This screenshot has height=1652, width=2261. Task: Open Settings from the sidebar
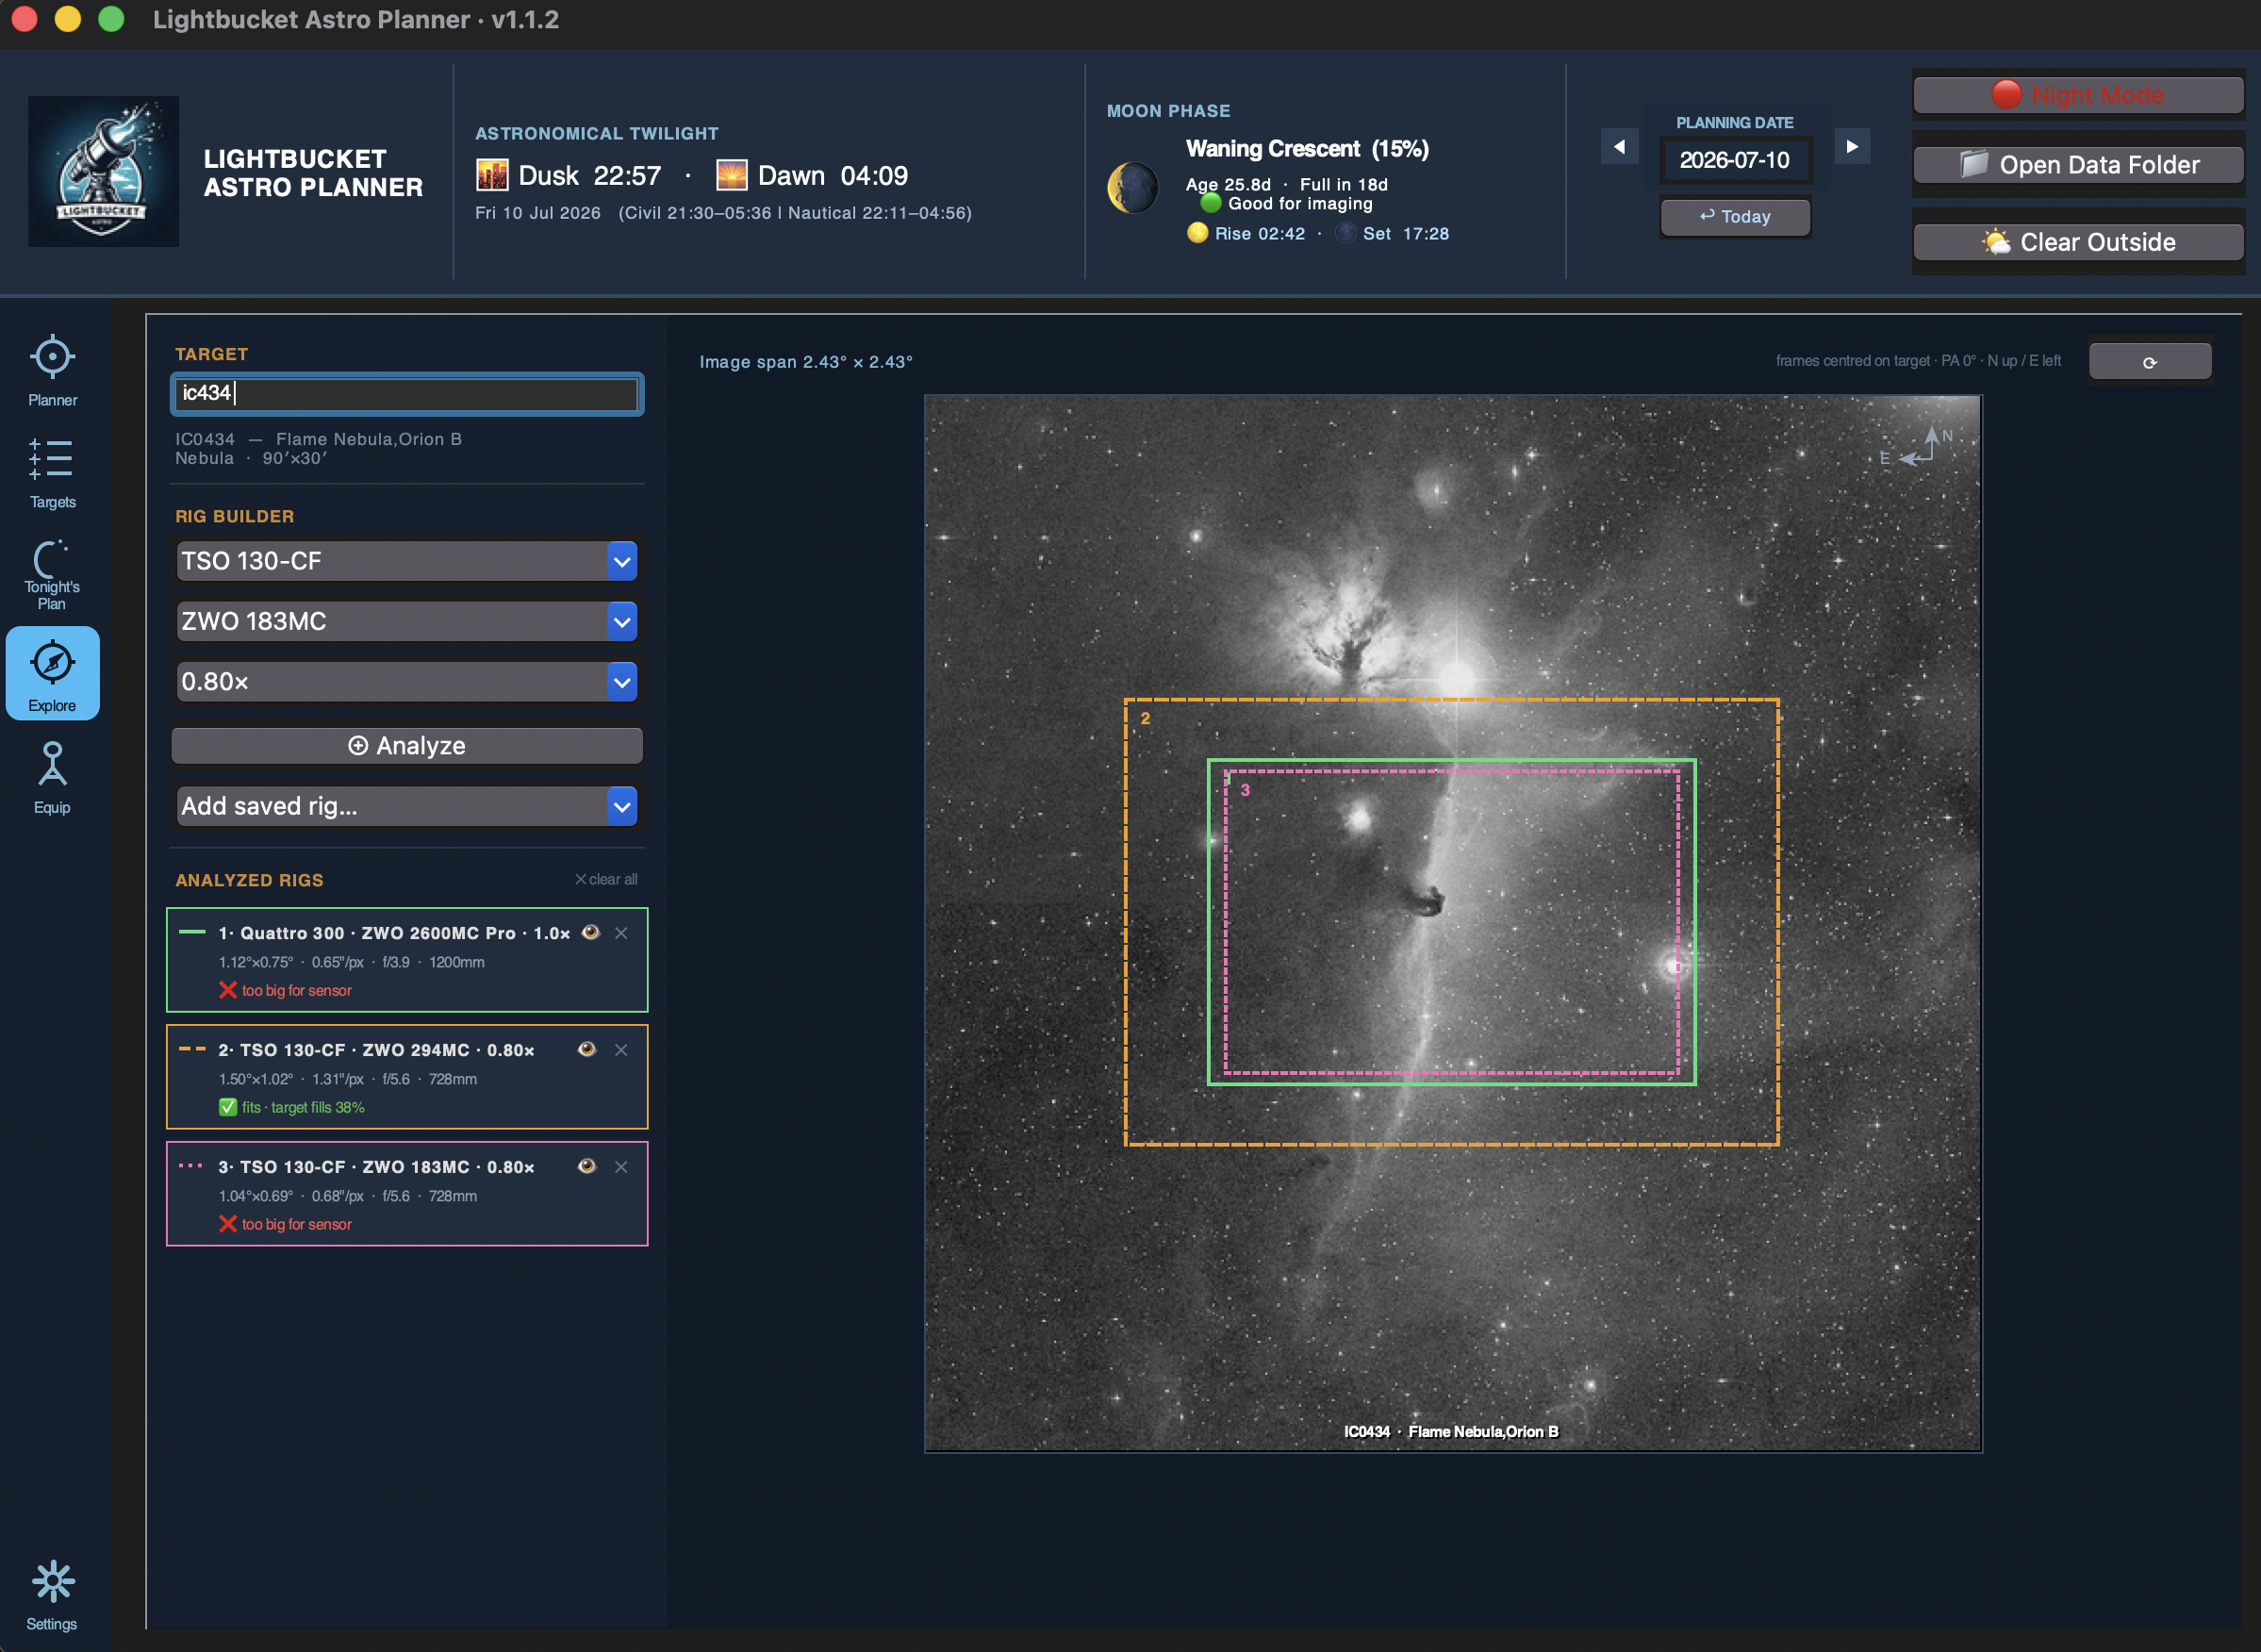(x=52, y=1595)
